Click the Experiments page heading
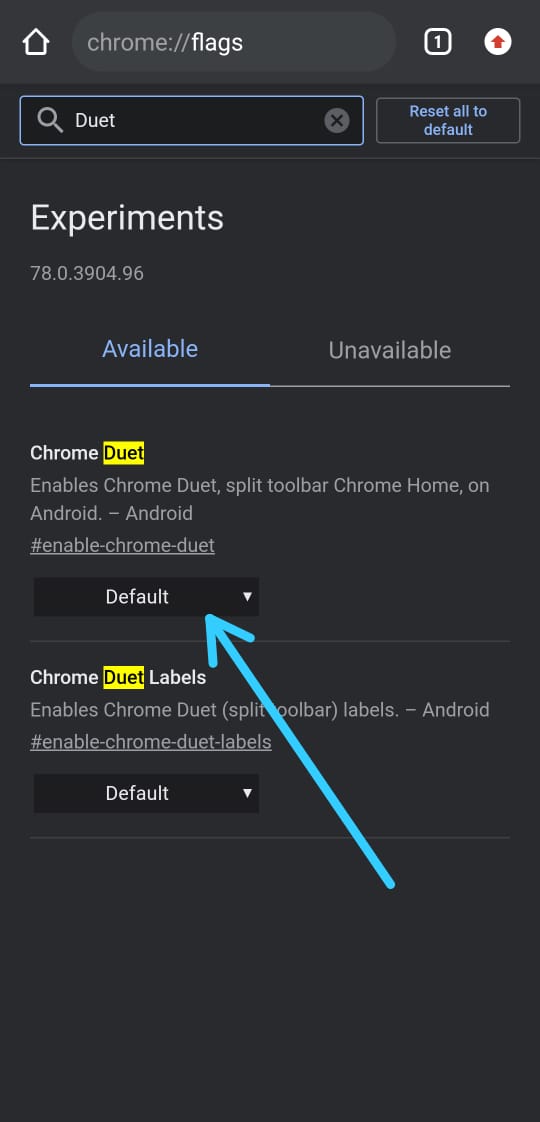This screenshot has width=540, height=1122. (127, 218)
